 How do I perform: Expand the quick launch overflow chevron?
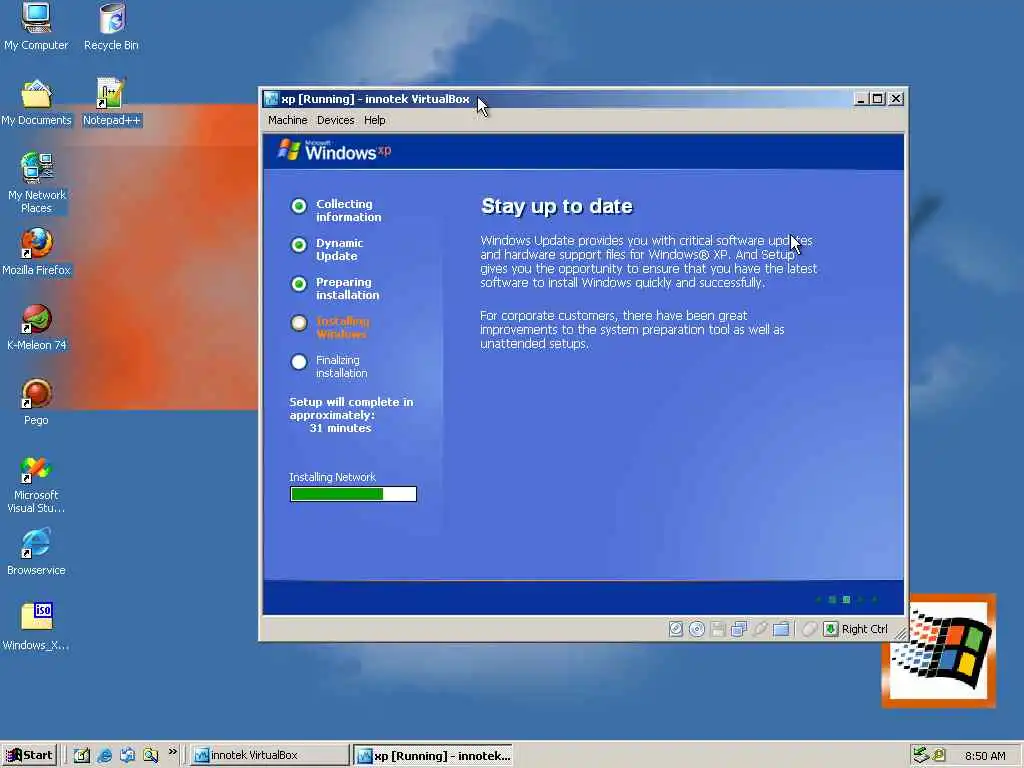coord(172,752)
